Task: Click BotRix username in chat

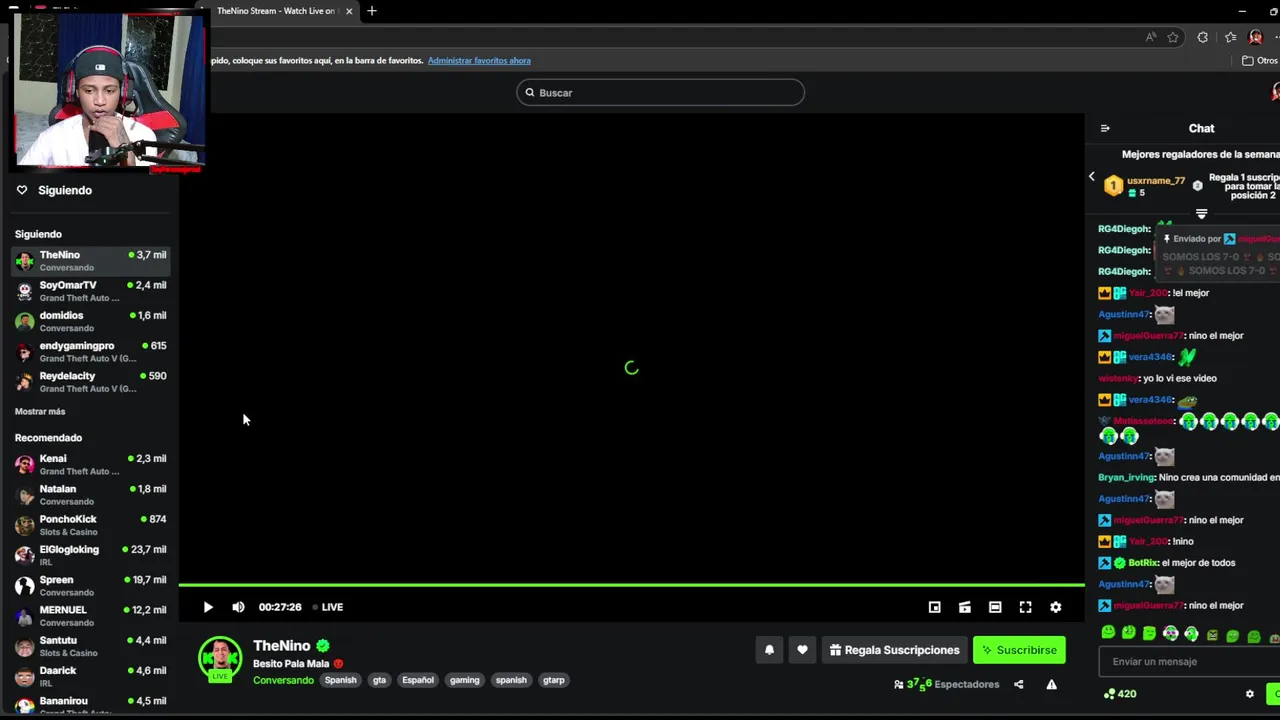Action: point(1143,563)
